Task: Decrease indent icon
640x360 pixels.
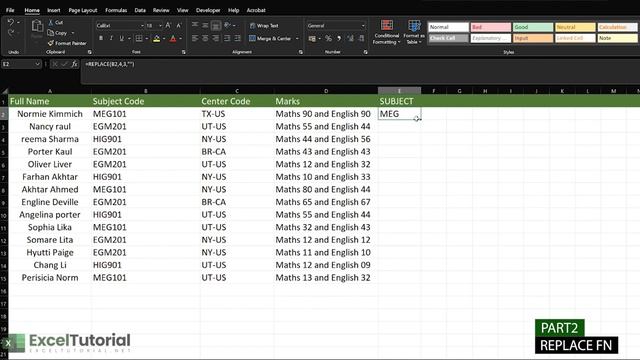Action: point(227,38)
